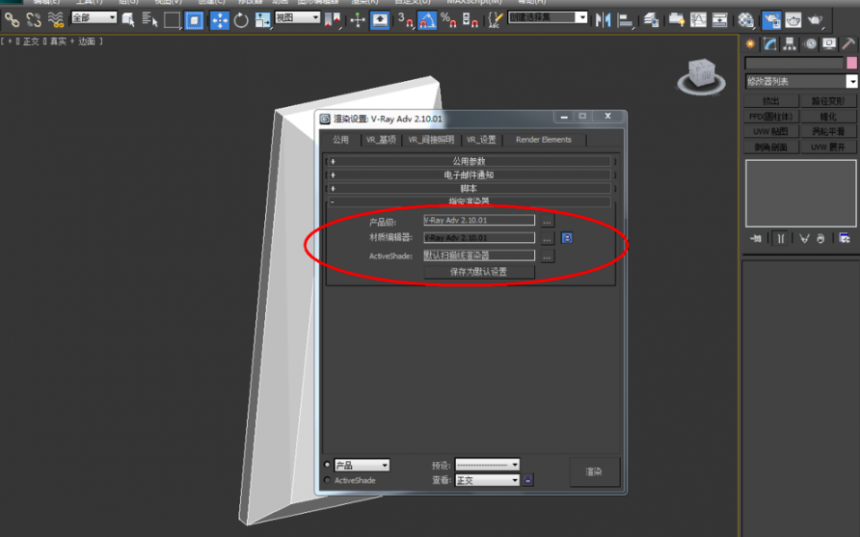The image size is (860, 537).
Task: Switch to the Render Elements tab
Action: [544, 140]
